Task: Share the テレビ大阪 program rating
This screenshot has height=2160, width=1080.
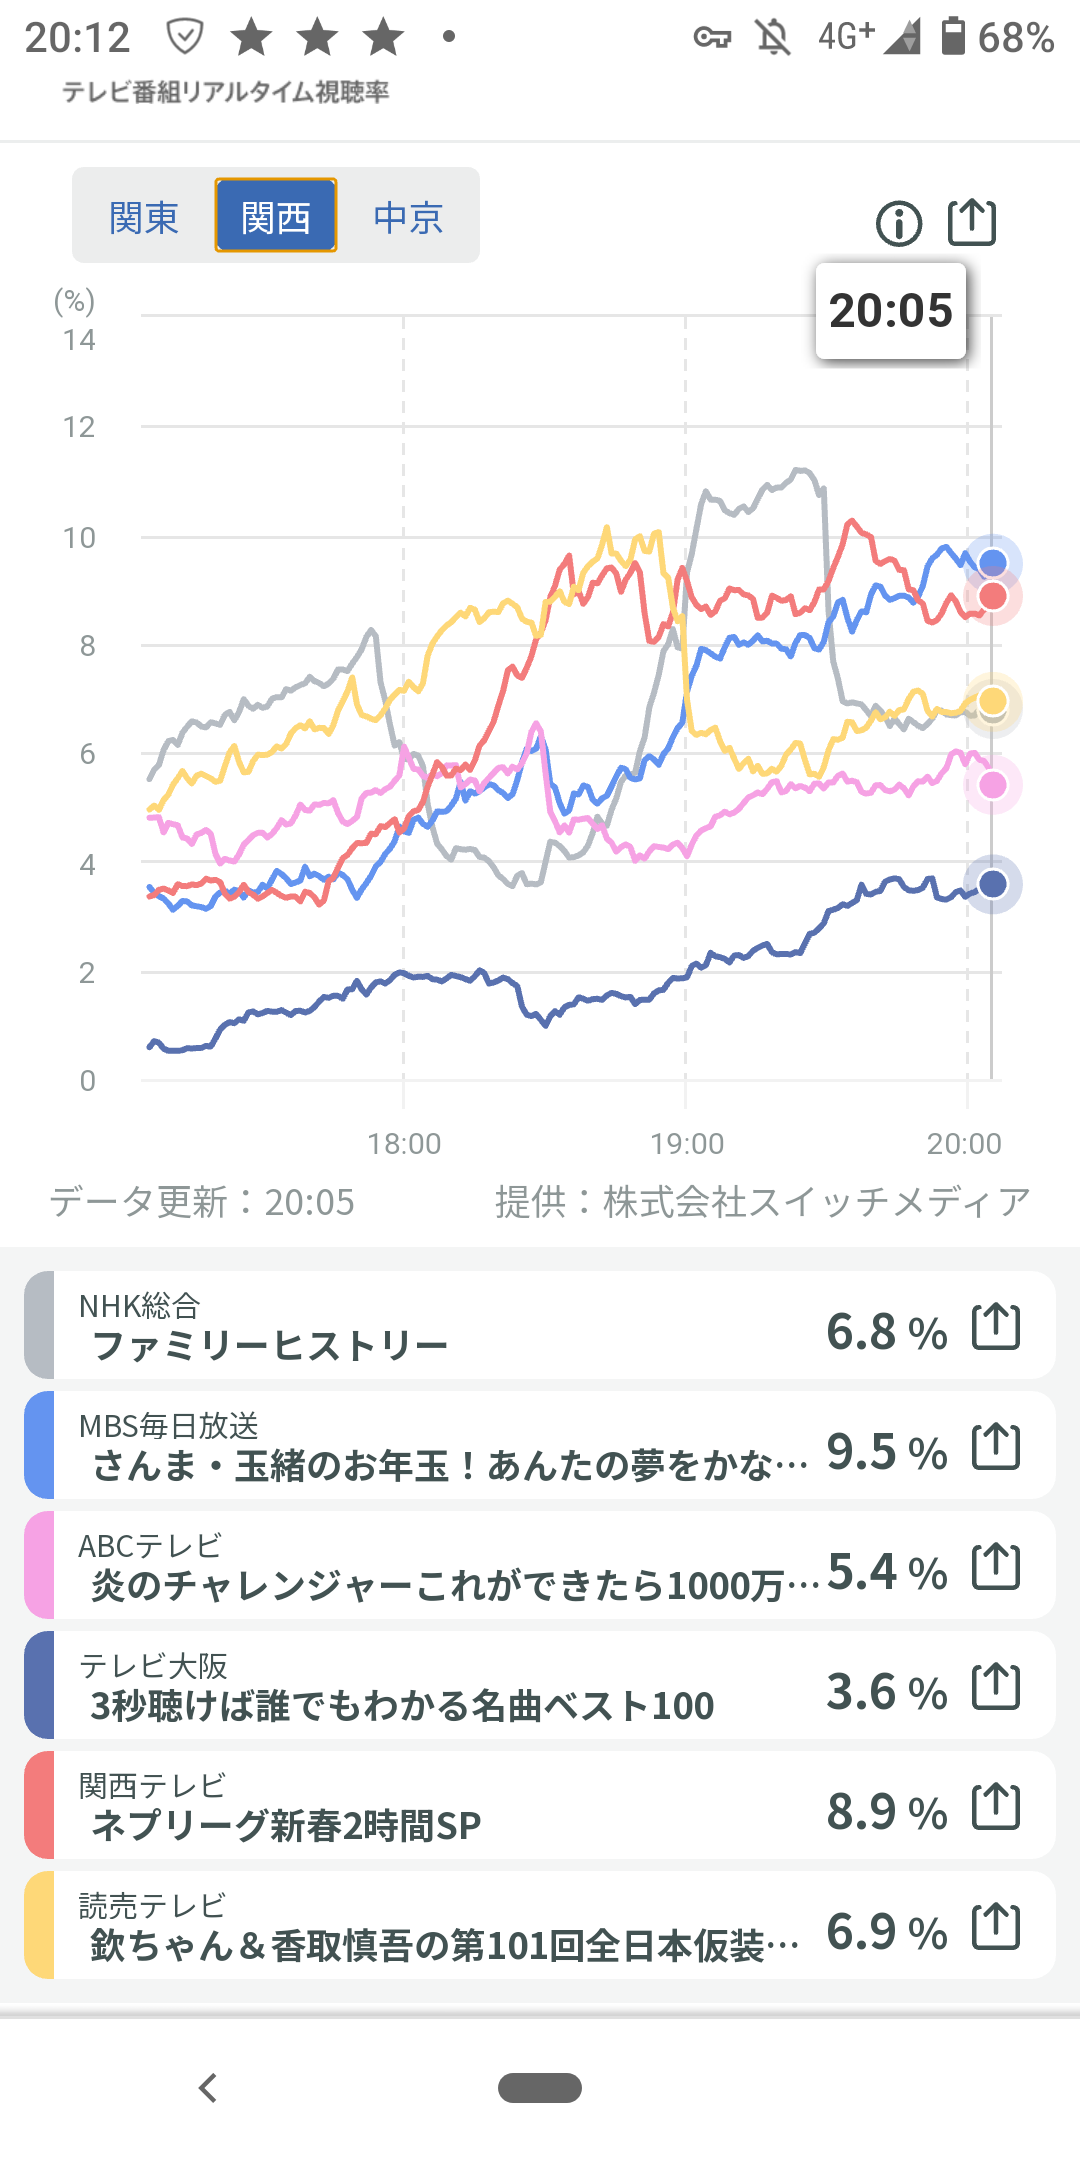Action: tap(996, 1688)
